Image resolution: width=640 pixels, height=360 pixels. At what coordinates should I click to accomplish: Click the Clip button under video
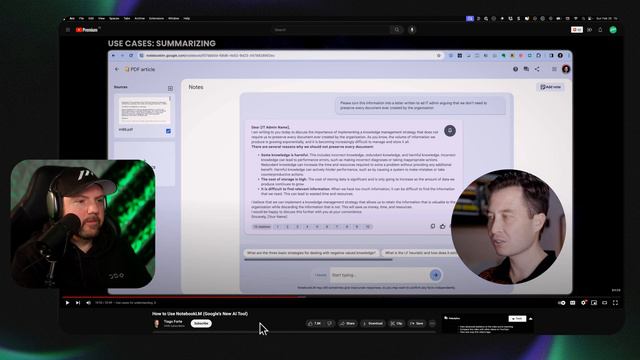coord(396,324)
